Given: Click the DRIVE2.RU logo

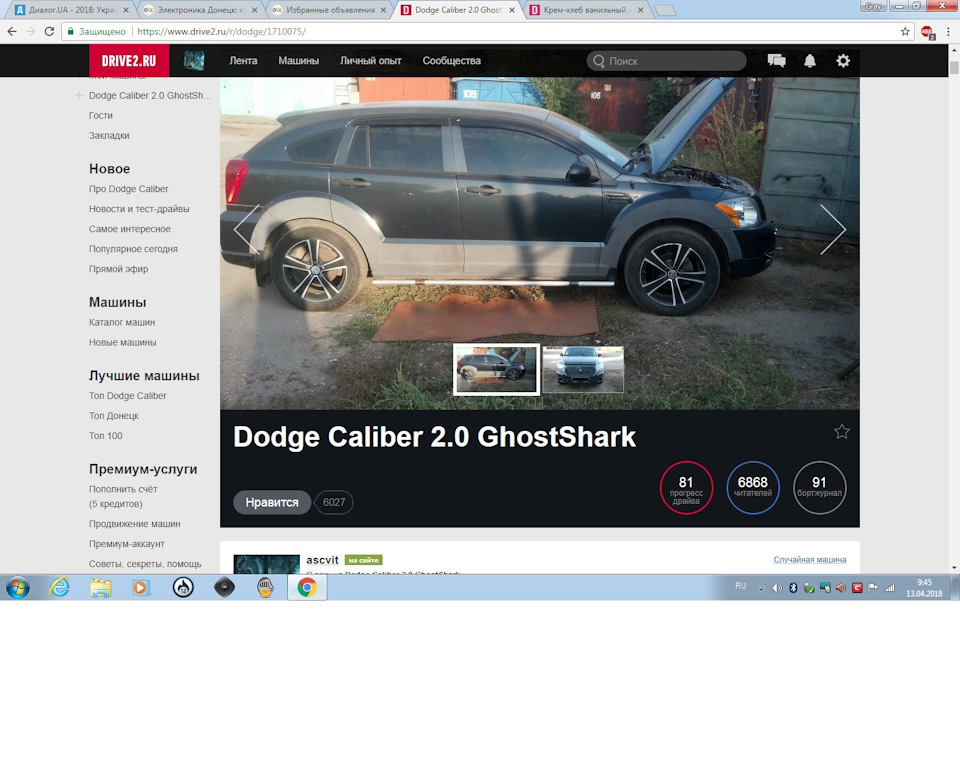Looking at the screenshot, I should pyautogui.click(x=129, y=61).
